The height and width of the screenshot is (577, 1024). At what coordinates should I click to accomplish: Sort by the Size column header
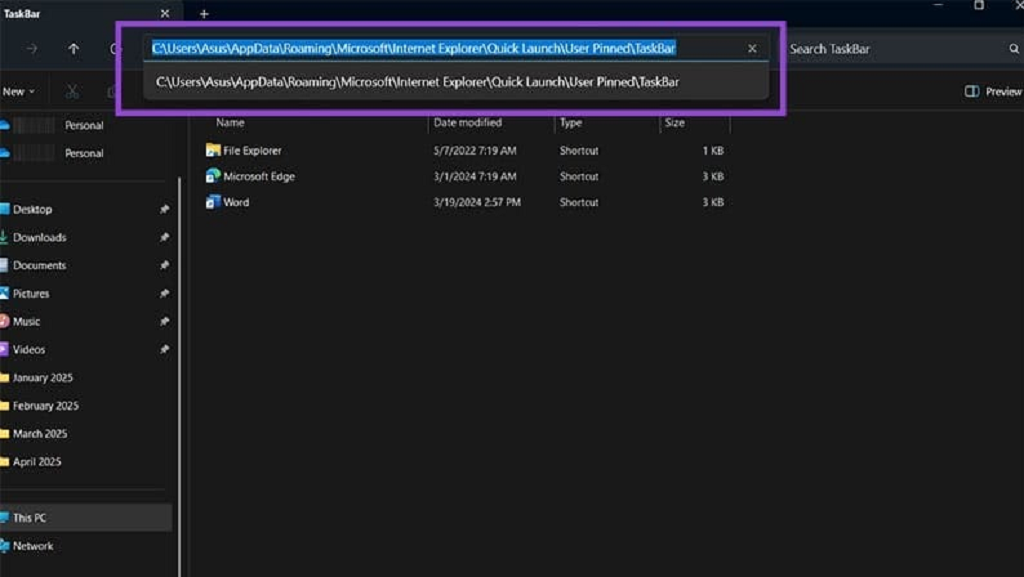tap(675, 122)
